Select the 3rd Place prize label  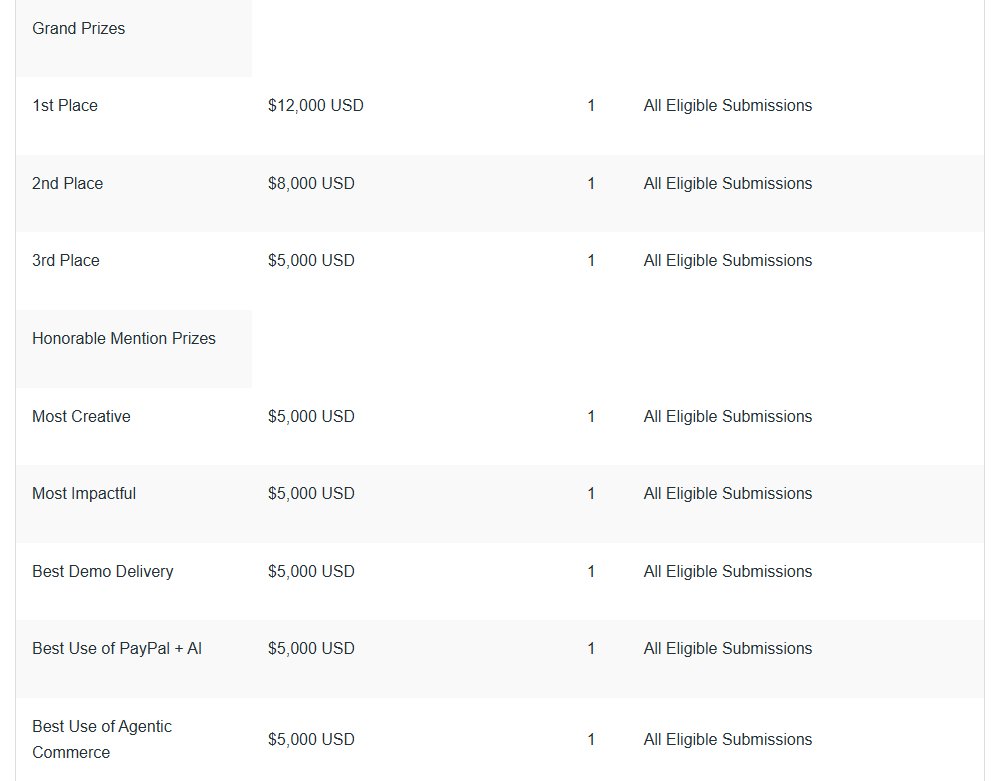tap(66, 261)
